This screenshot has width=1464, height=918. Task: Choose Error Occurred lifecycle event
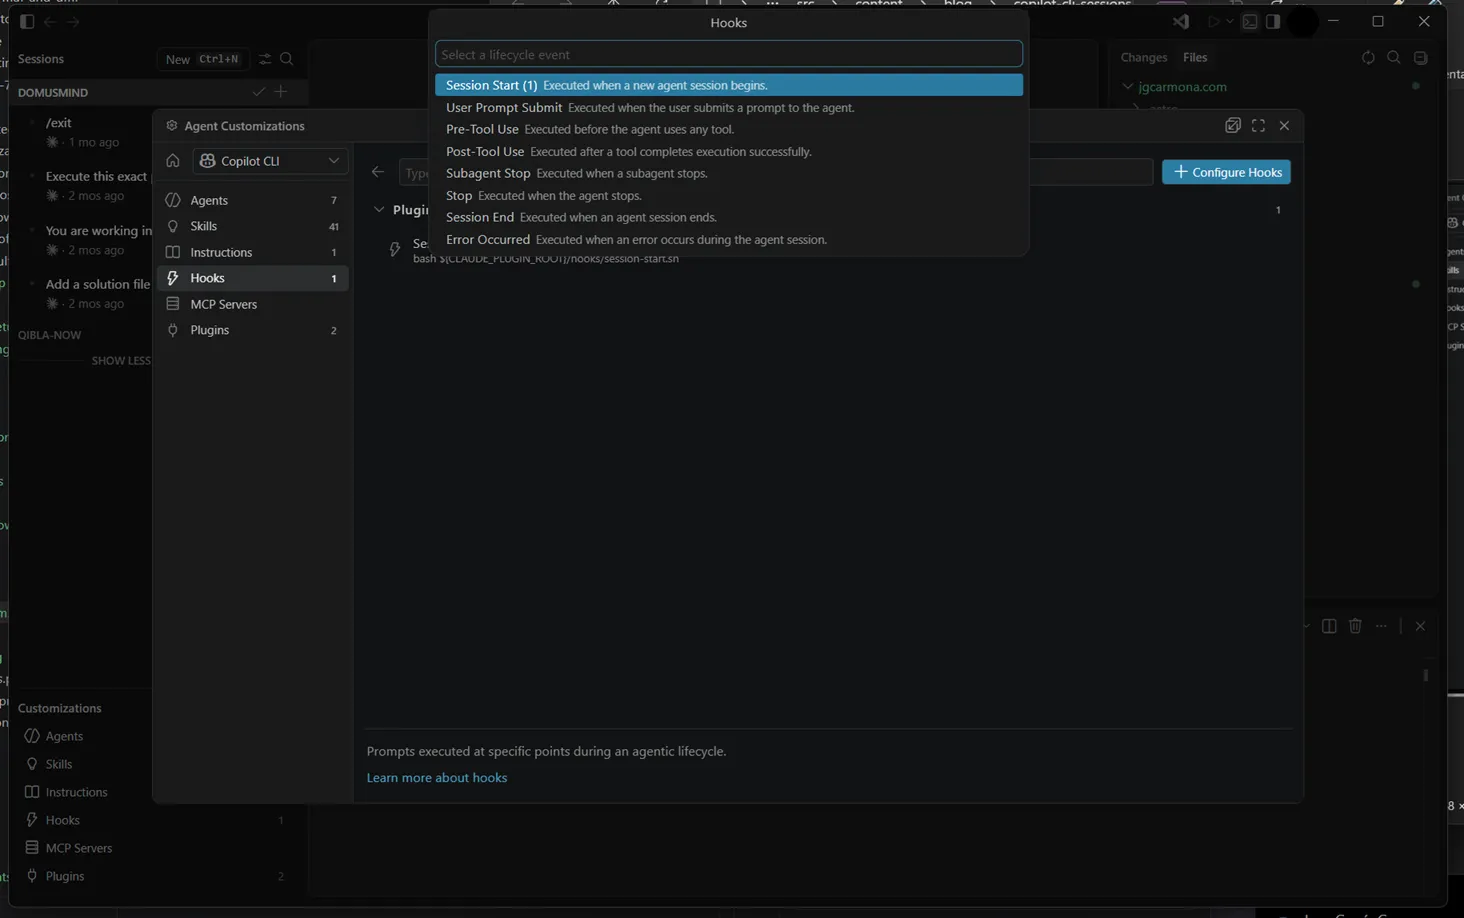click(x=729, y=239)
